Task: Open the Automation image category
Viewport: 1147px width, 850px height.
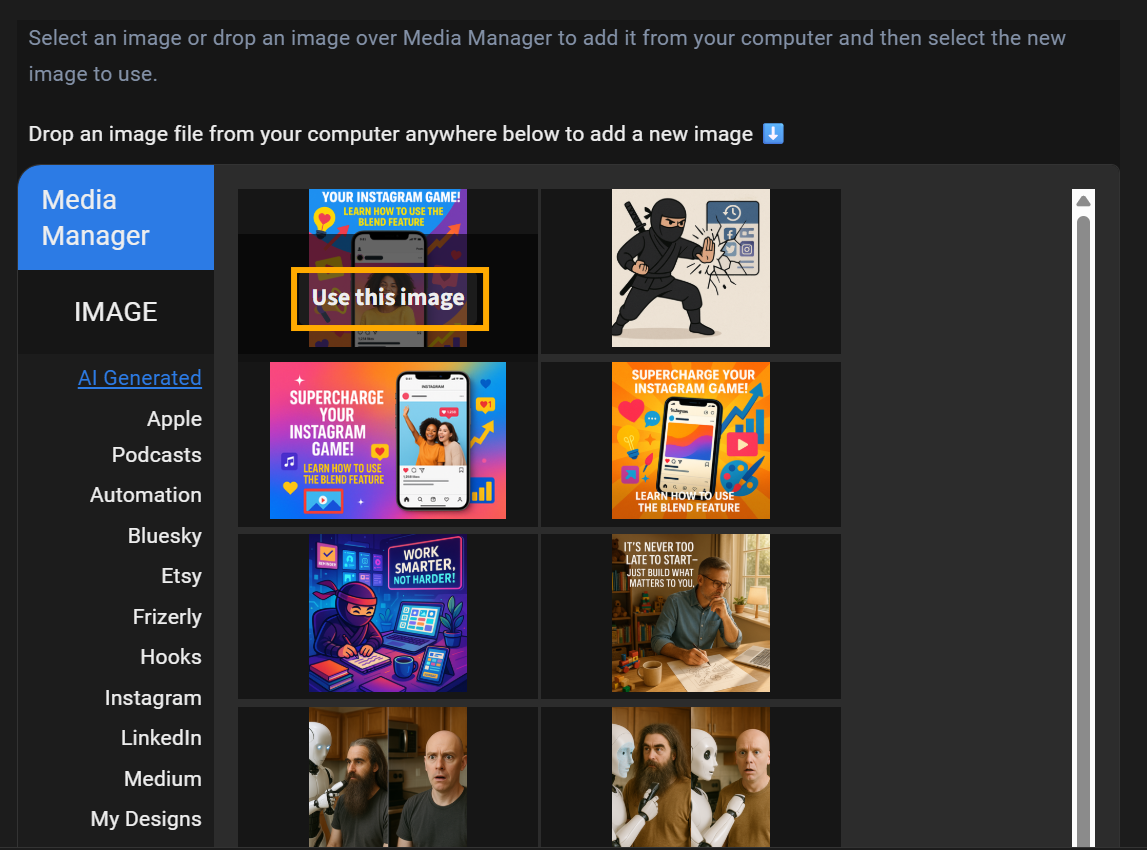Action: [146, 495]
